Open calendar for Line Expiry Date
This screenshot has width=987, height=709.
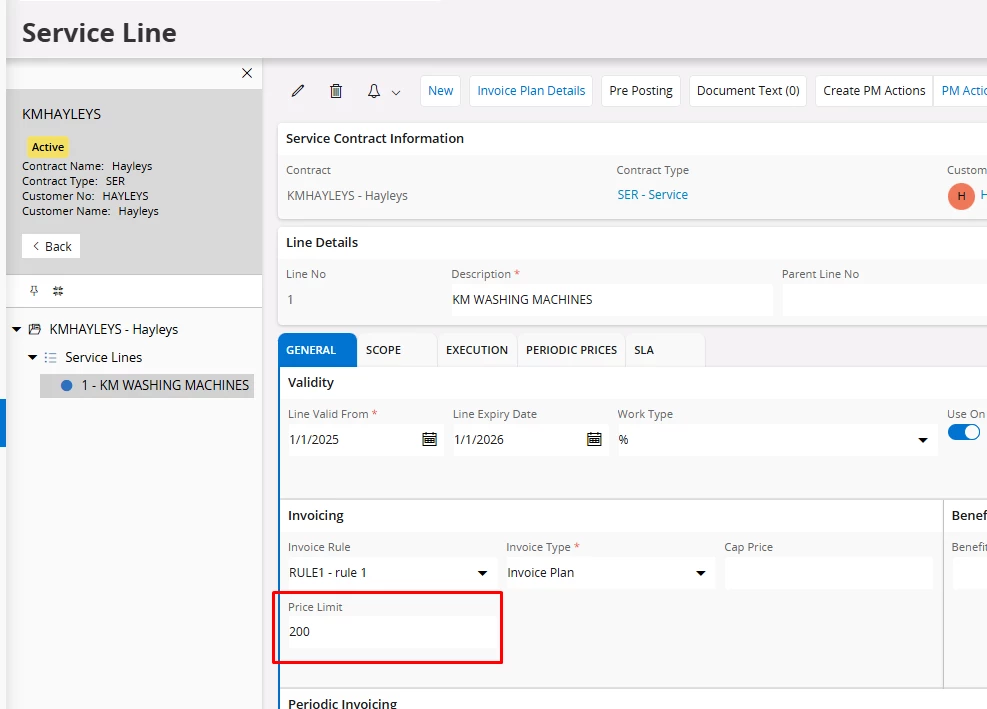pyautogui.click(x=594, y=439)
